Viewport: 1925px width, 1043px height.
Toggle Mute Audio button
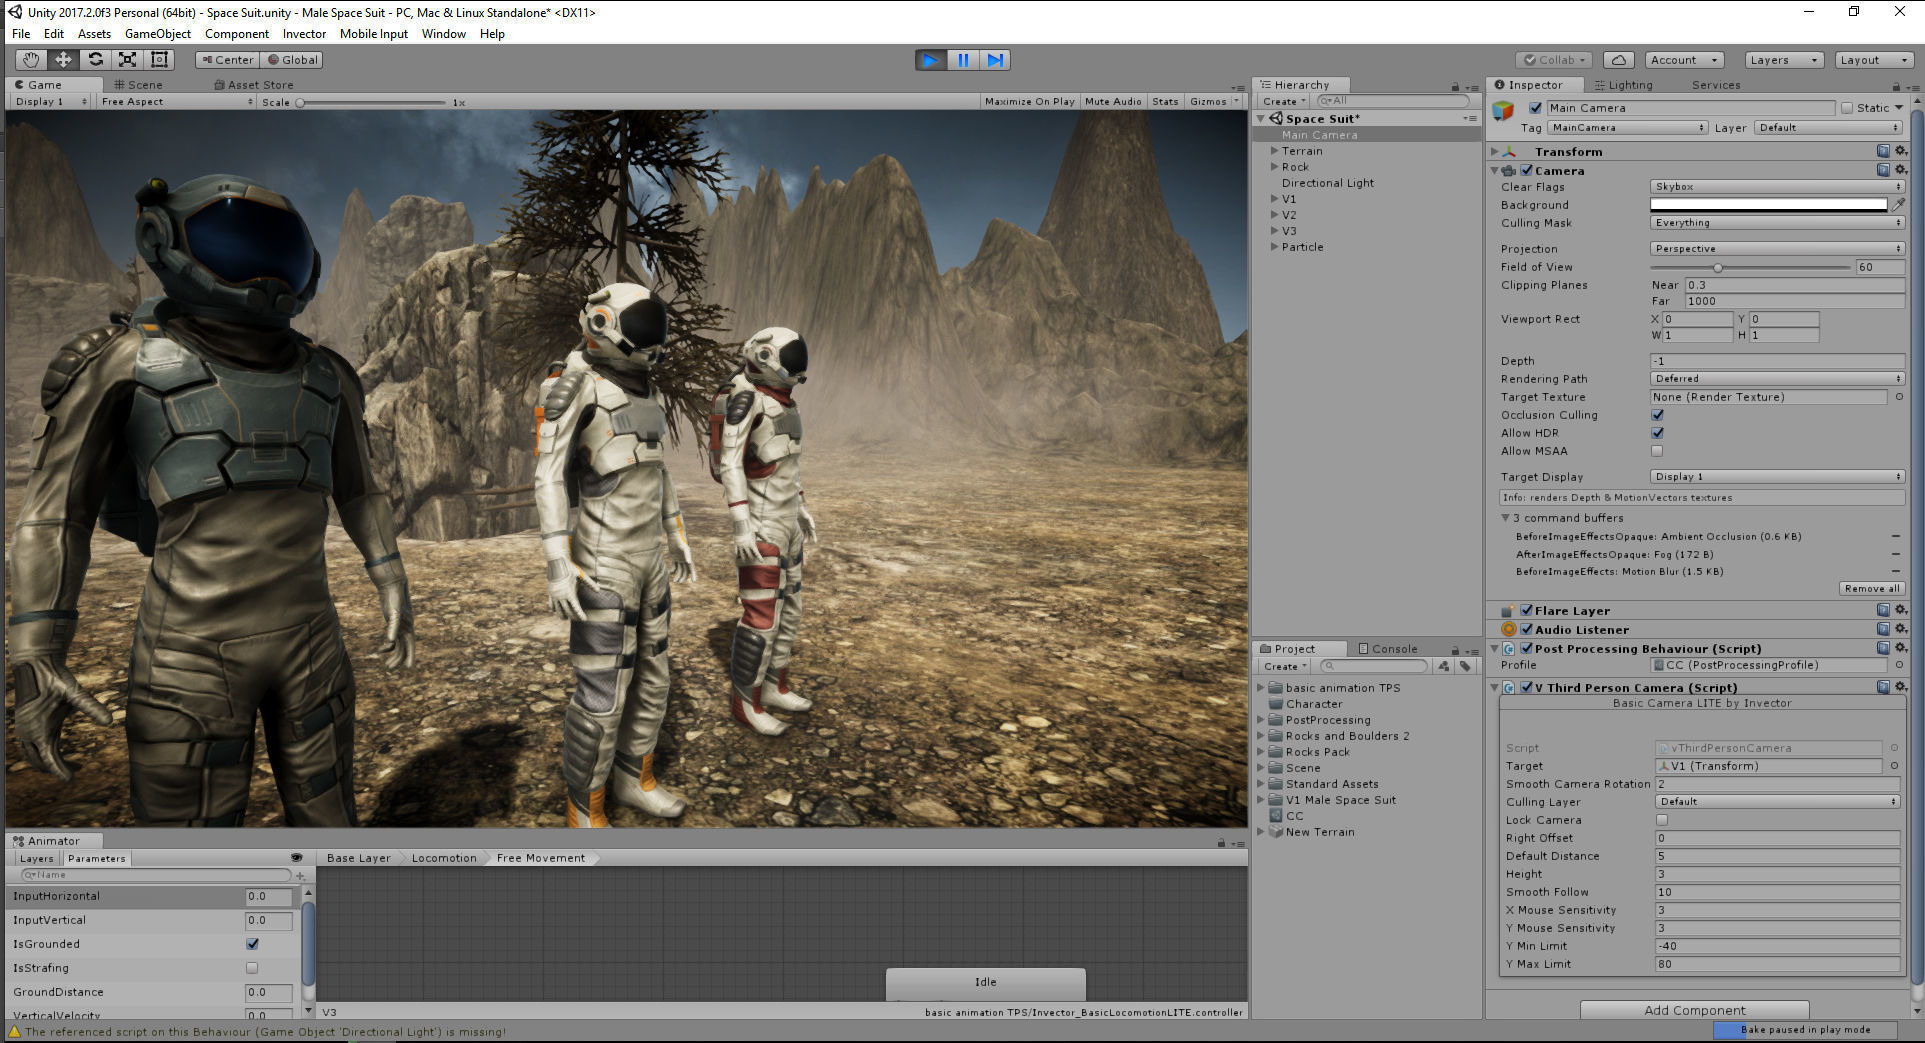pyautogui.click(x=1113, y=102)
